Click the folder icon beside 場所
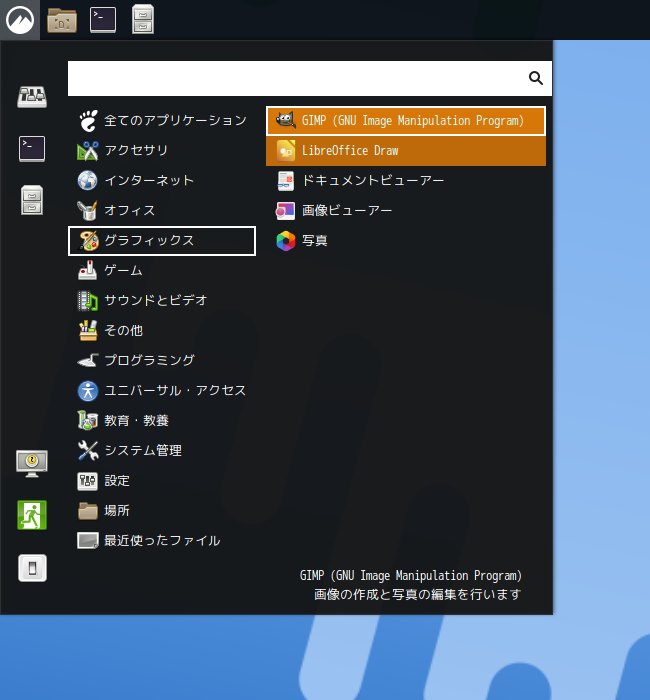The image size is (650, 700). (88, 511)
